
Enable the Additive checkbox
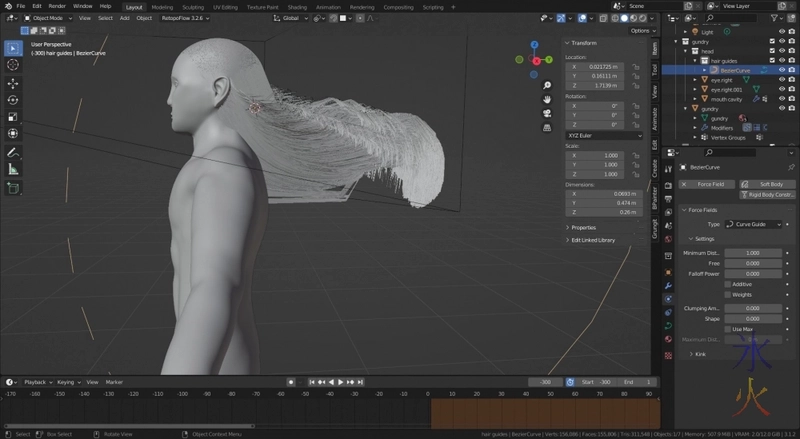[727, 284]
